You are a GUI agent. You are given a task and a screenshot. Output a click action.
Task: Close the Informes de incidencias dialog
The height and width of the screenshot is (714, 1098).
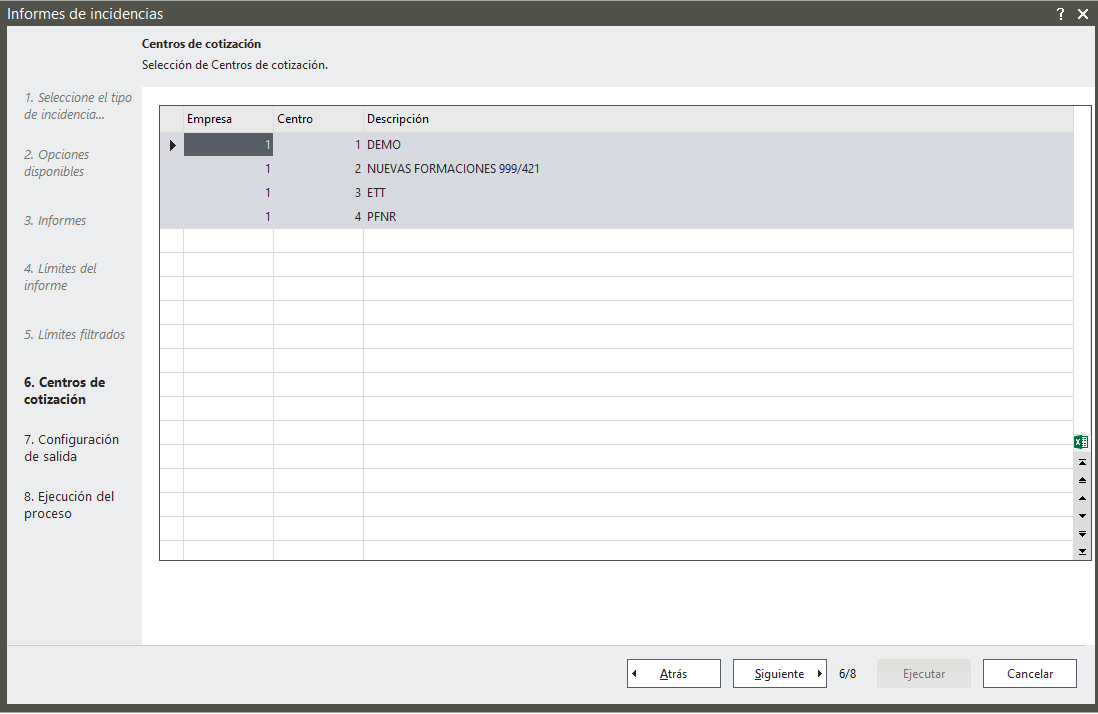click(x=1083, y=14)
